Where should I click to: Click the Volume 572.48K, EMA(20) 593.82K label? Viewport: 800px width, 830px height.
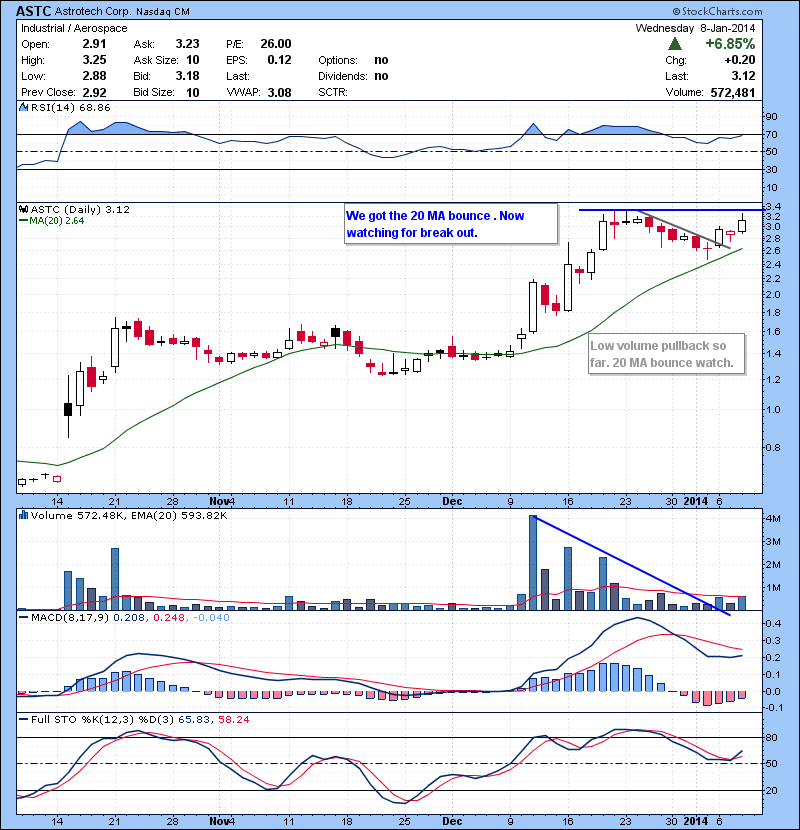click(x=129, y=515)
